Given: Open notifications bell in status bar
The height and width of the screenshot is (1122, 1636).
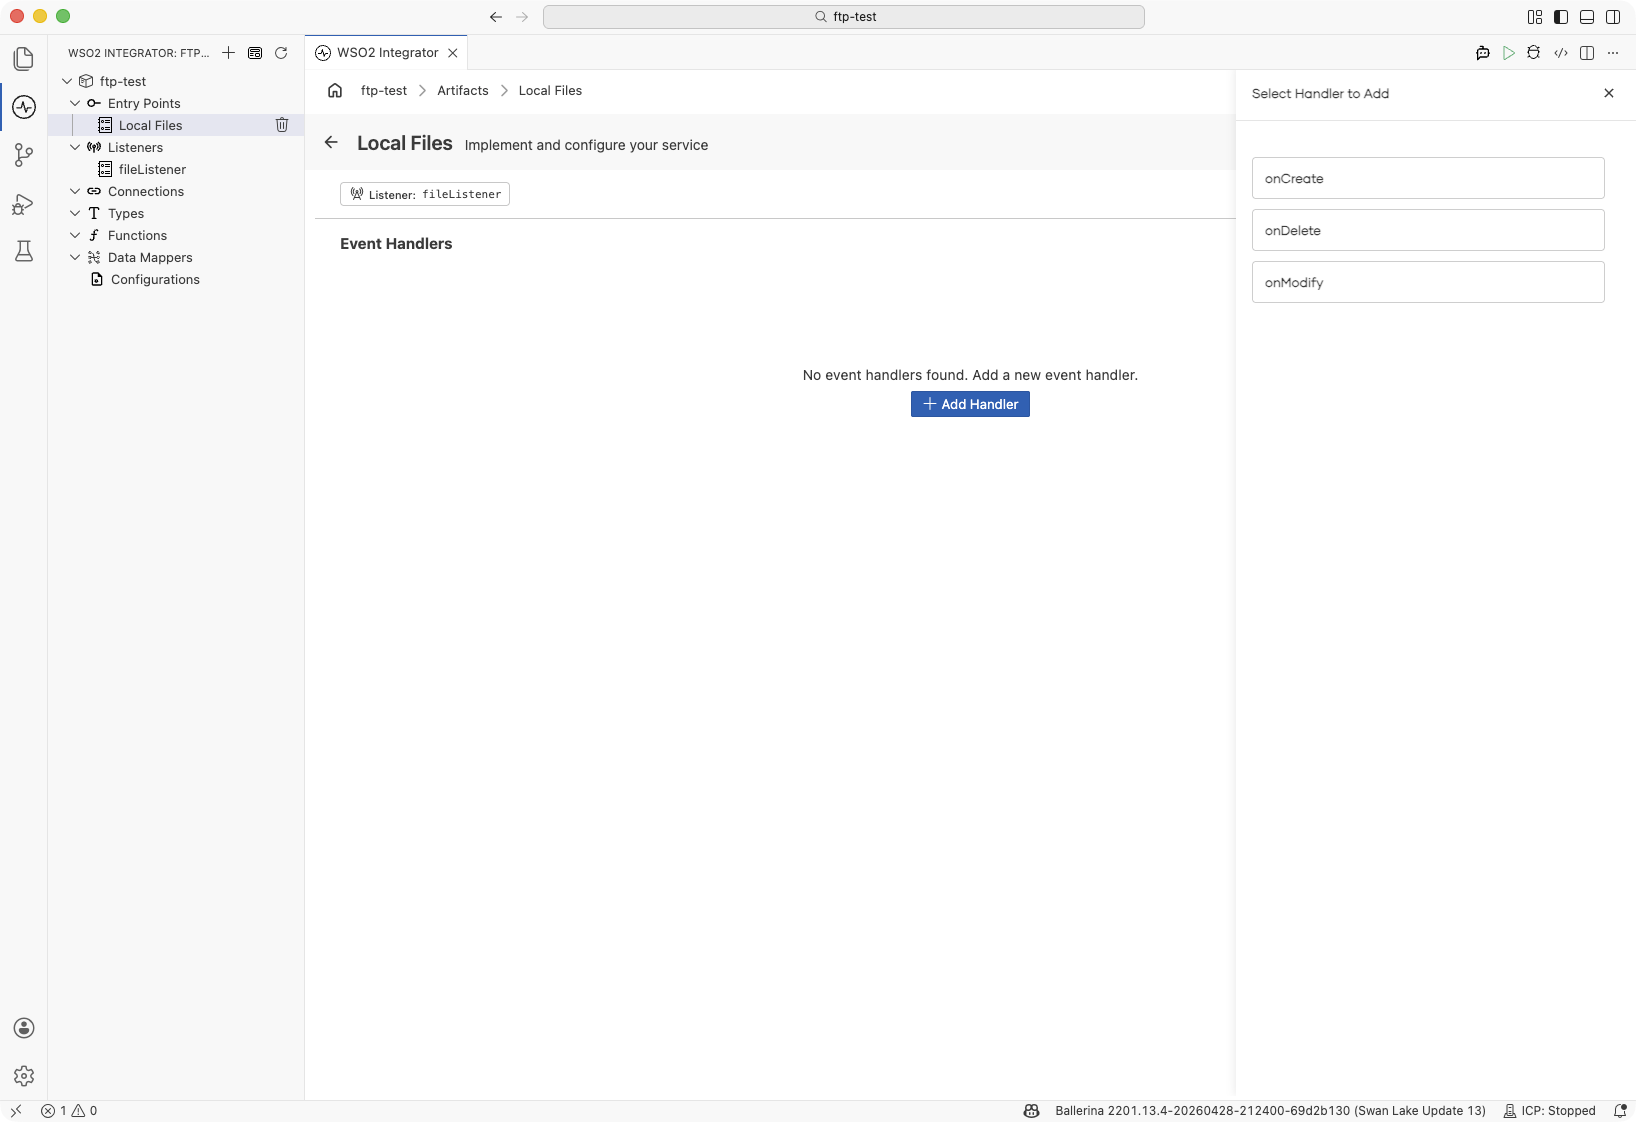Looking at the screenshot, I should tap(1620, 1111).
